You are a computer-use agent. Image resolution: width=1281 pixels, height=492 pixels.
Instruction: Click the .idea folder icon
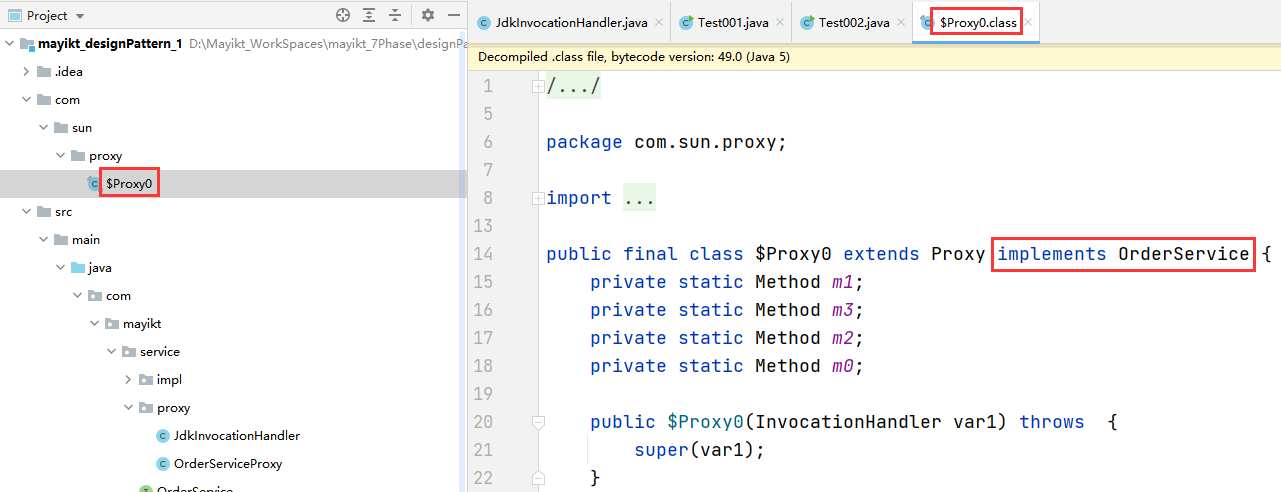(x=43, y=72)
